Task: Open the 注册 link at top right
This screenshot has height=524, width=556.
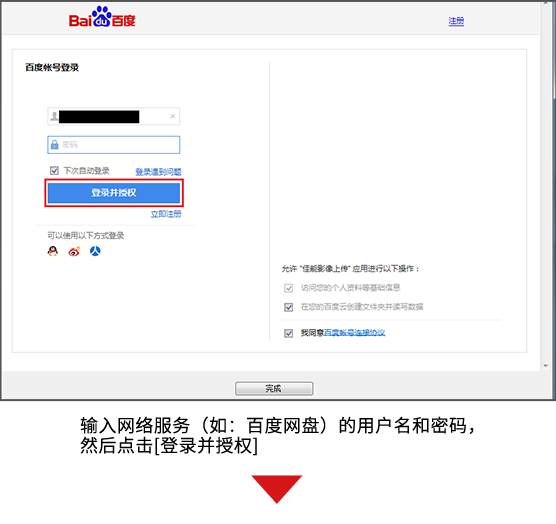Action: coord(456,21)
